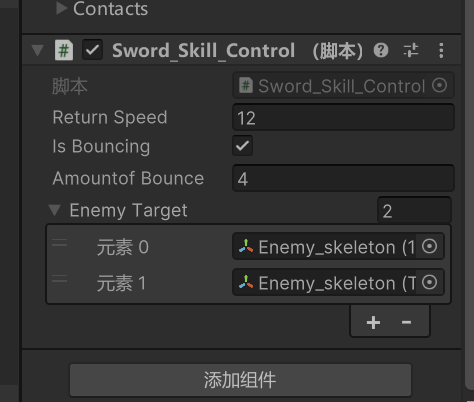Grab the reorder handle of 元素 1

[60, 278]
